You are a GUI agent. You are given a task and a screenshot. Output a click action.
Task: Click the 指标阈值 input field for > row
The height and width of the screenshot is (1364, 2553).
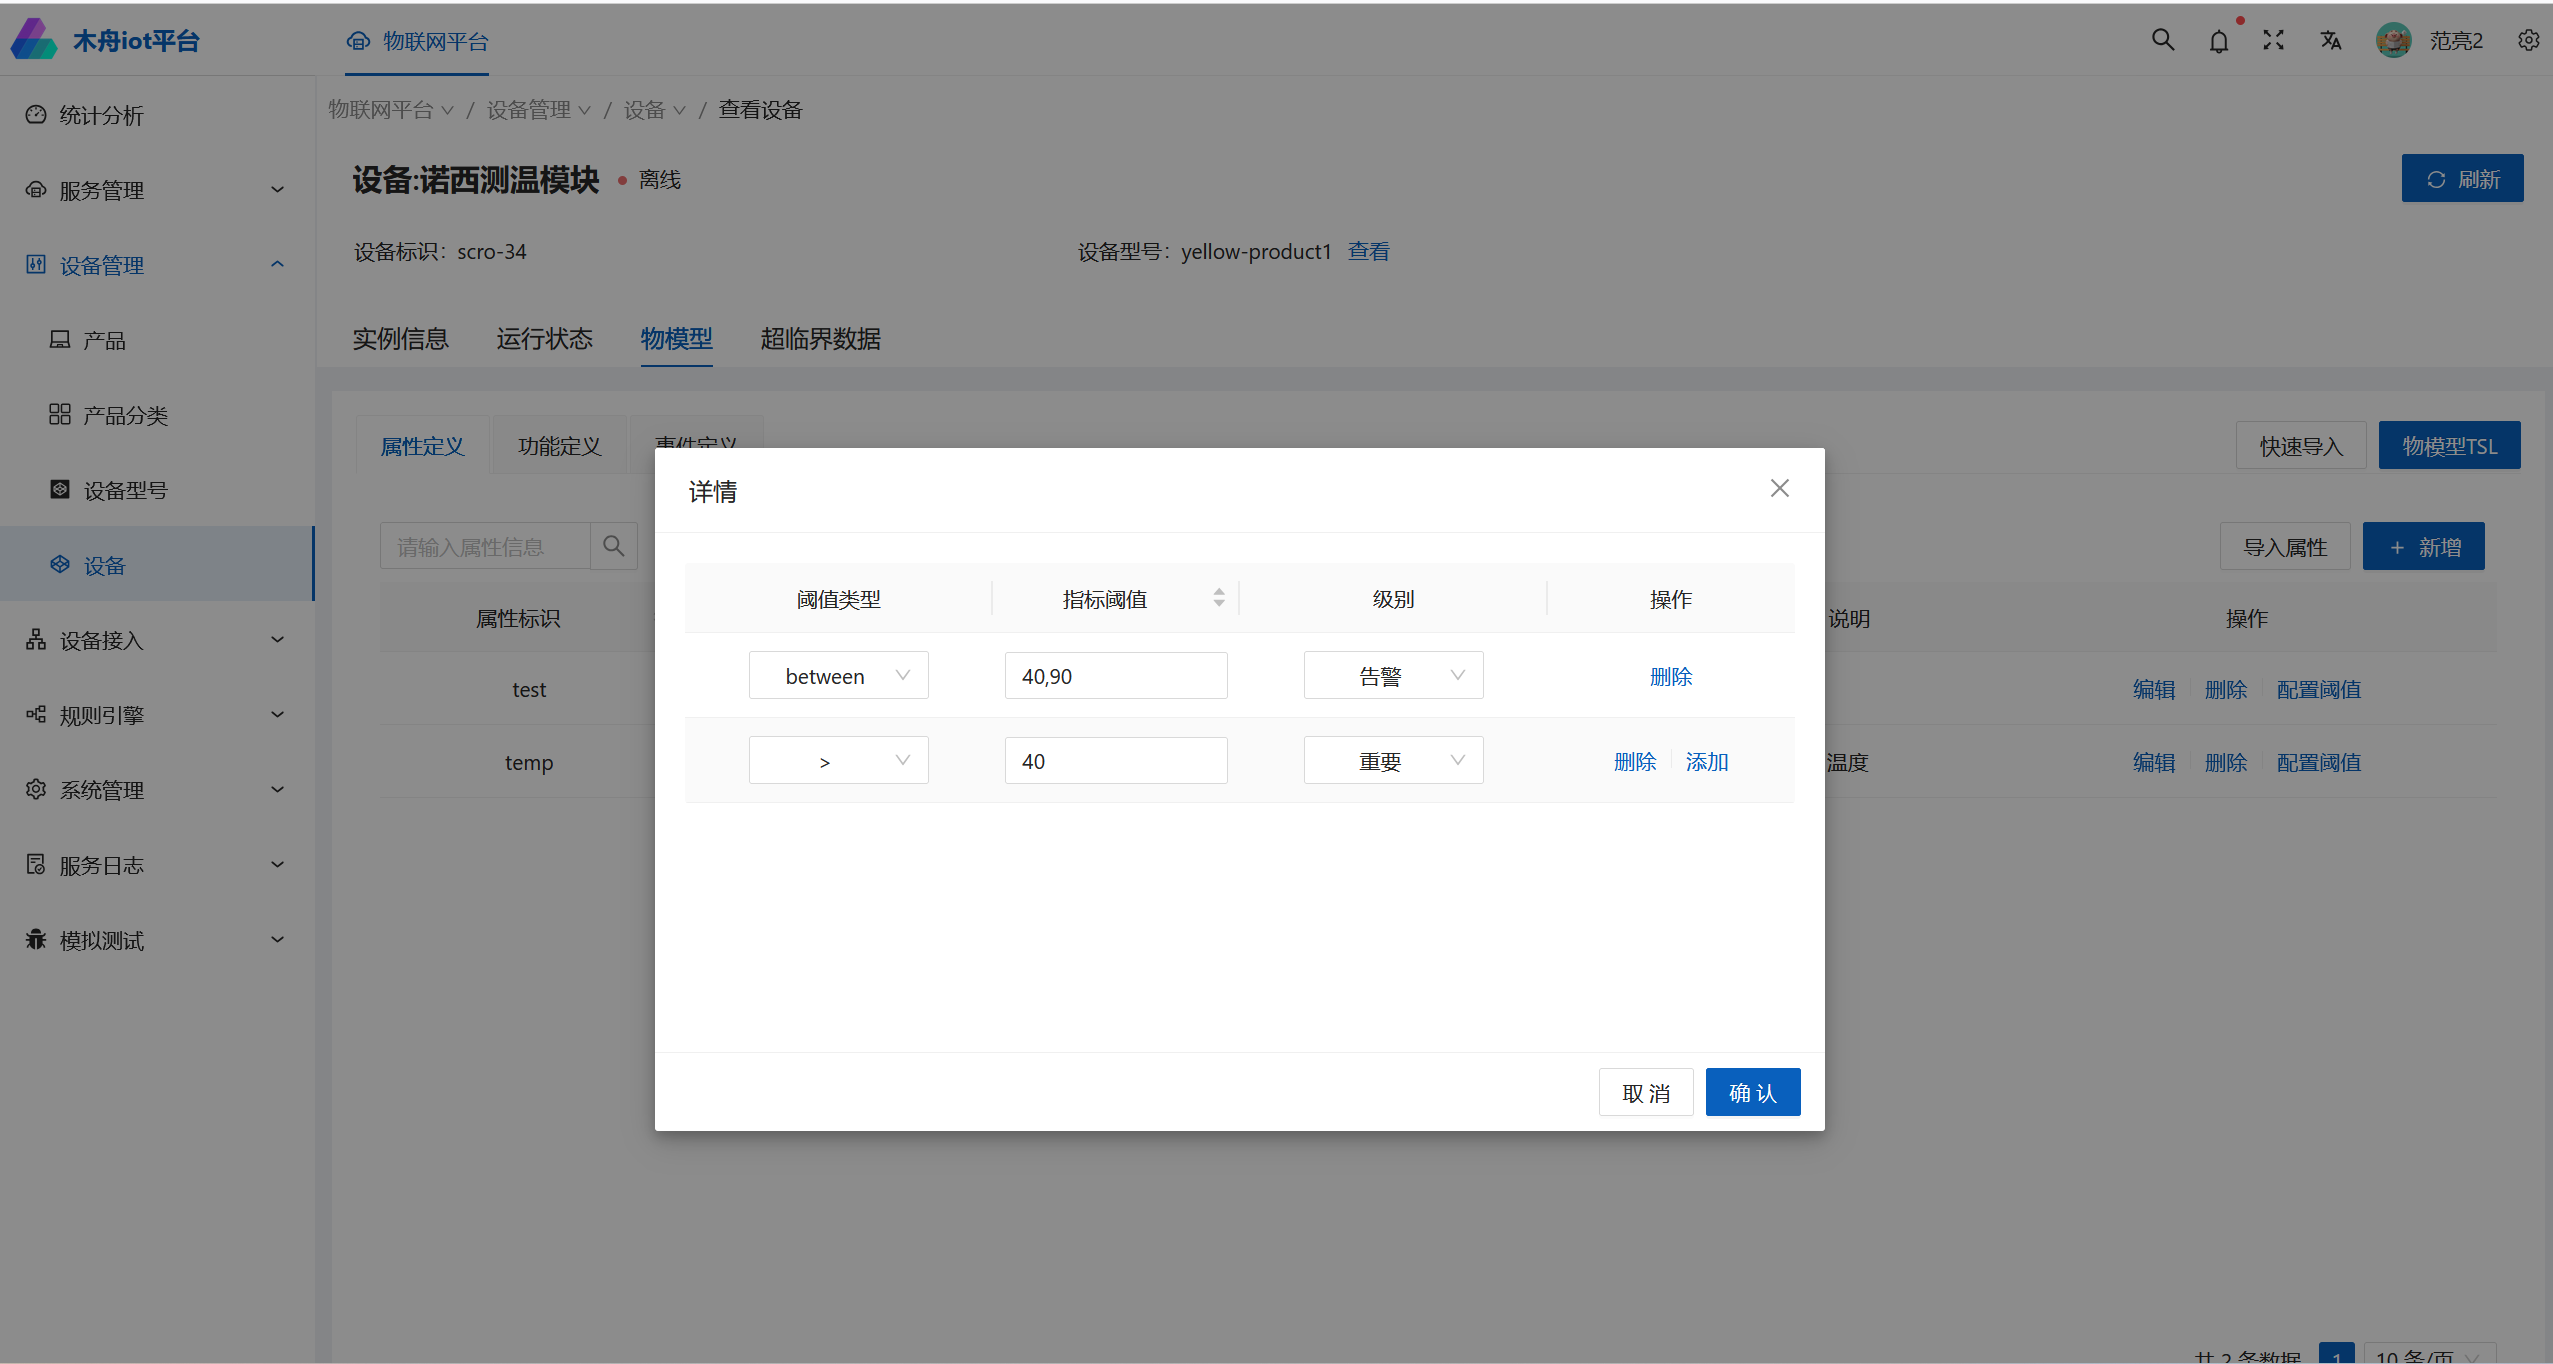(x=1116, y=761)
